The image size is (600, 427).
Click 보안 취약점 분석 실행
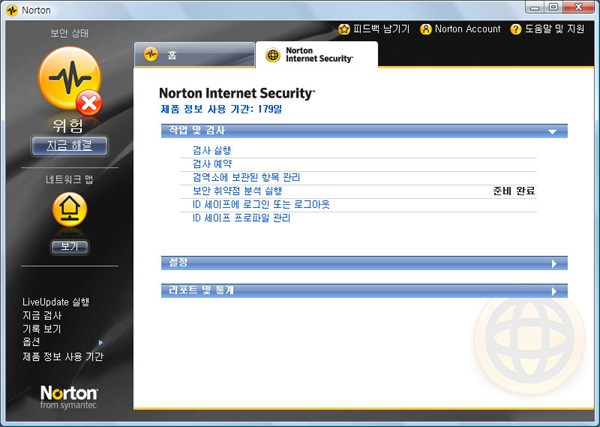(x=237, y=191)
